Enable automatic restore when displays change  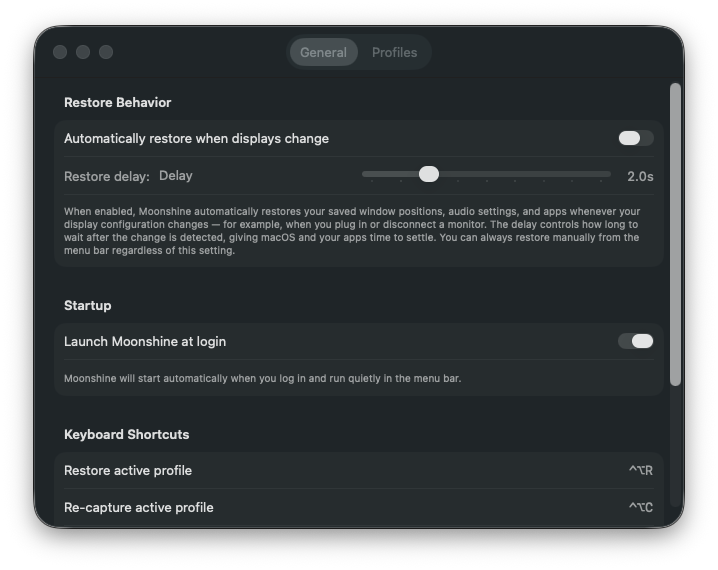click(x=635, y=138)
